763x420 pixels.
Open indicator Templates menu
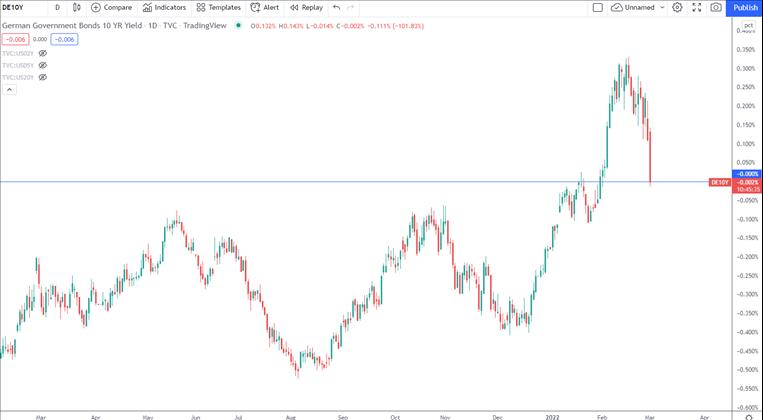(x=218, y=7)
